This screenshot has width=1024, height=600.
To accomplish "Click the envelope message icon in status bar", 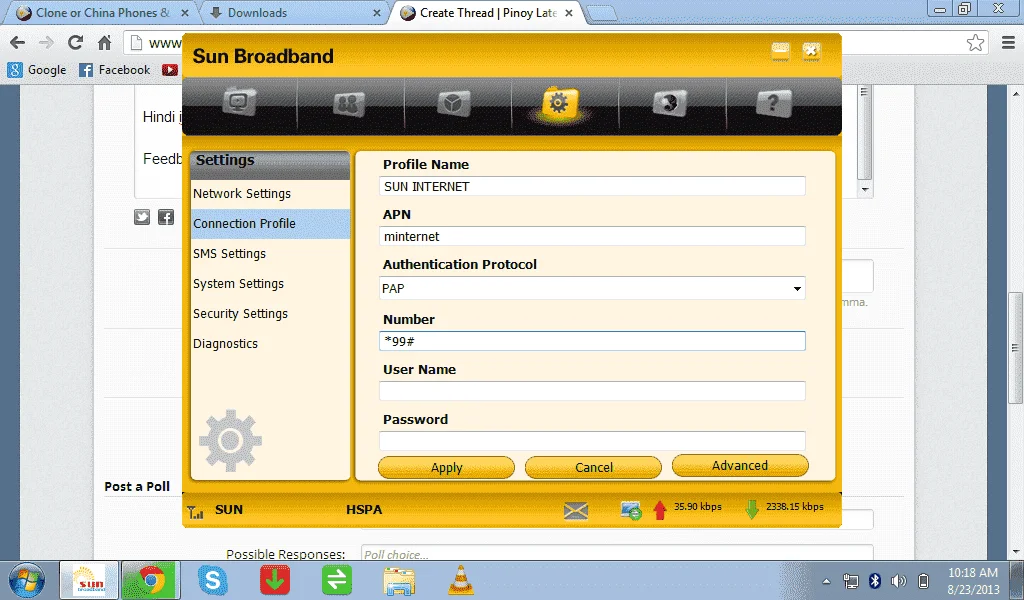I will 576,511.
